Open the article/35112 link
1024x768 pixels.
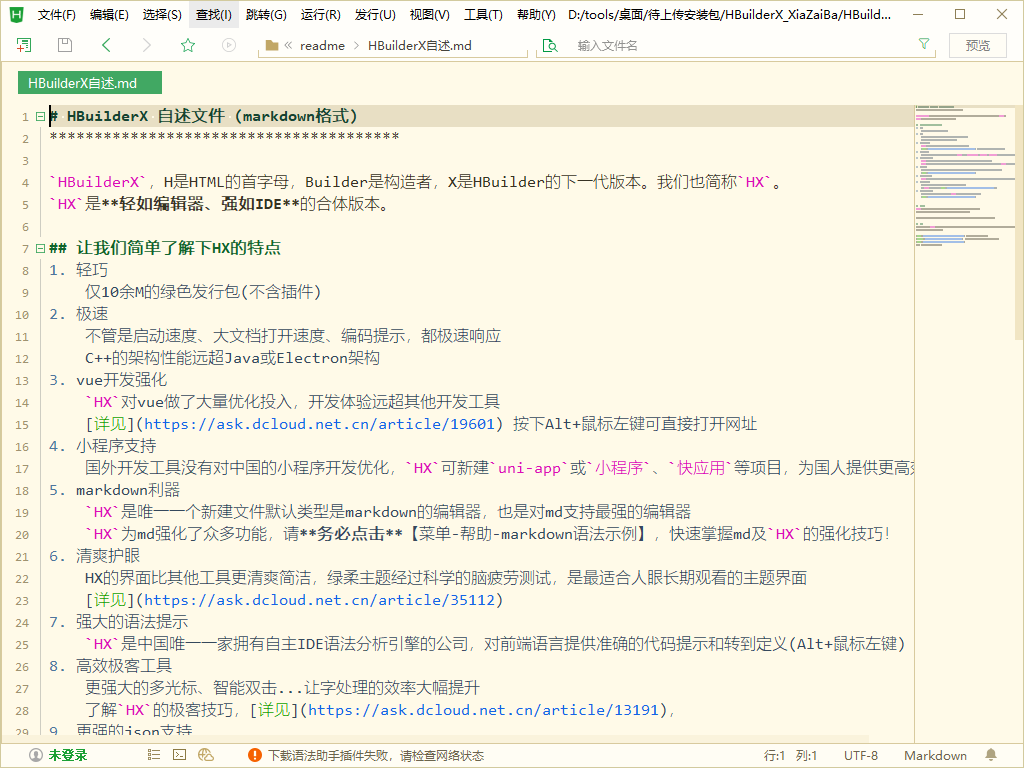click(x=319, y=600)
